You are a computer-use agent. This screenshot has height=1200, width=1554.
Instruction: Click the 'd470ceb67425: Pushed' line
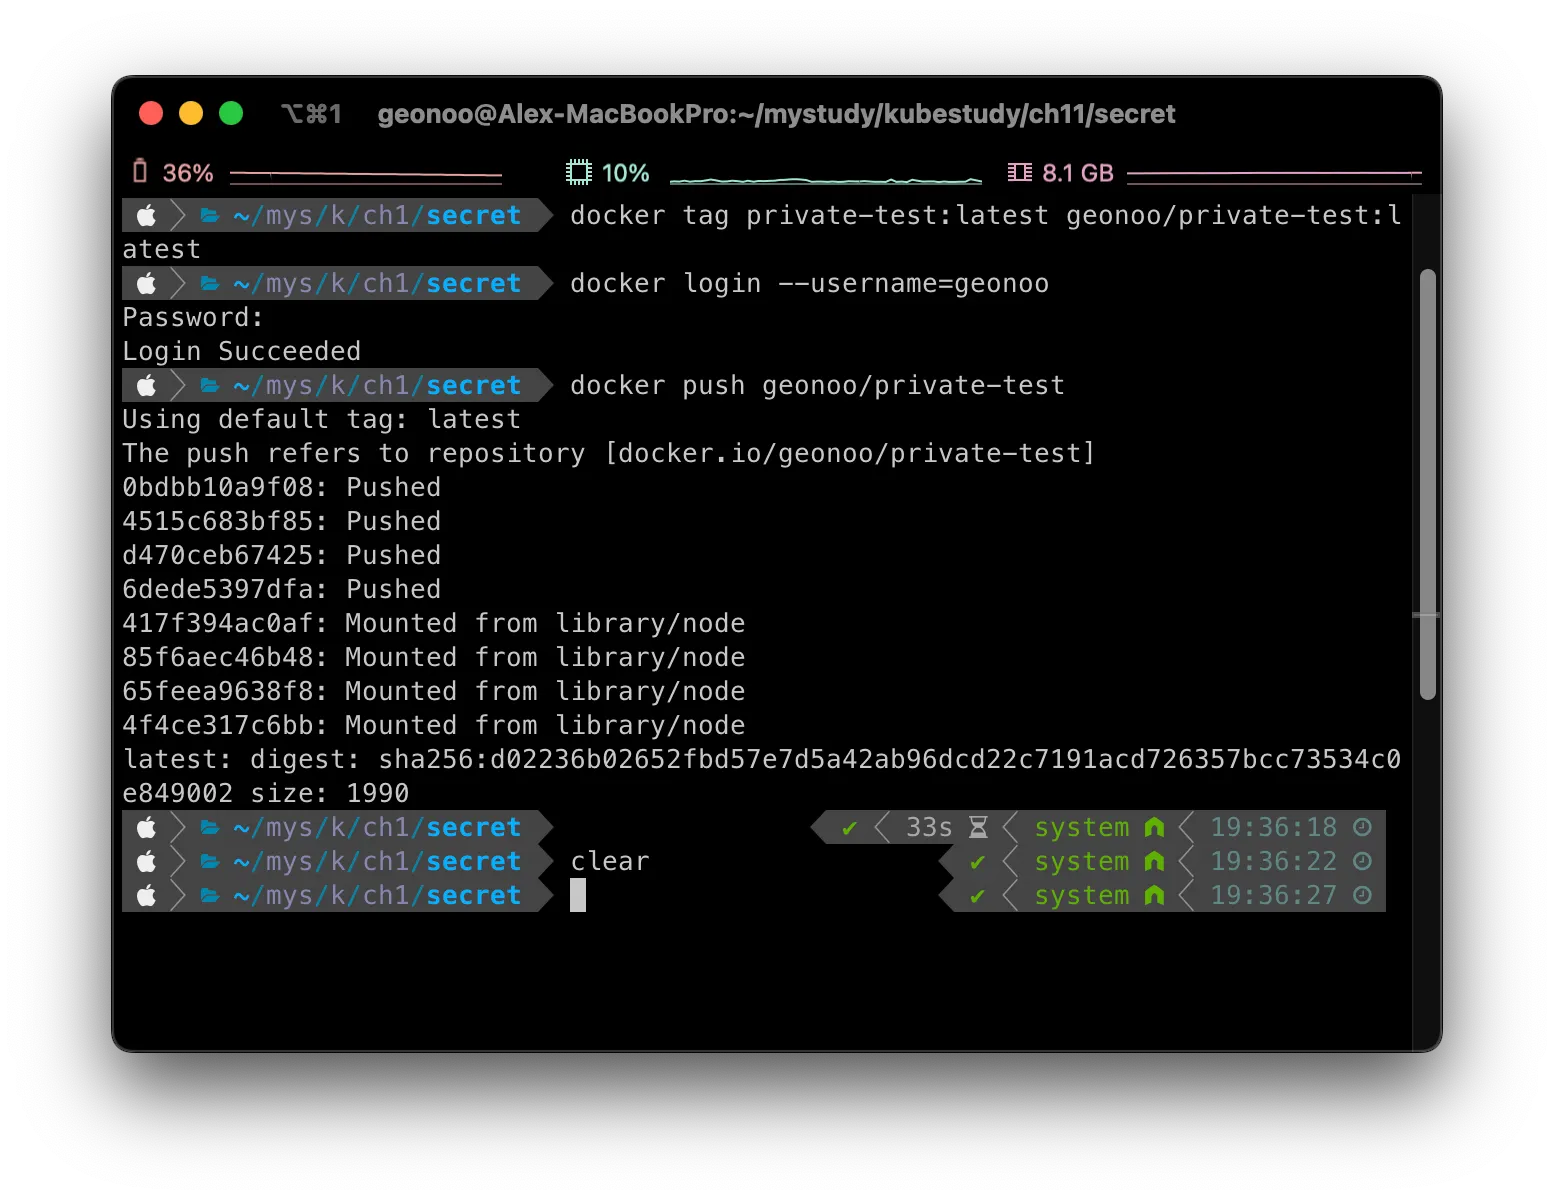[x=281, y=555]
